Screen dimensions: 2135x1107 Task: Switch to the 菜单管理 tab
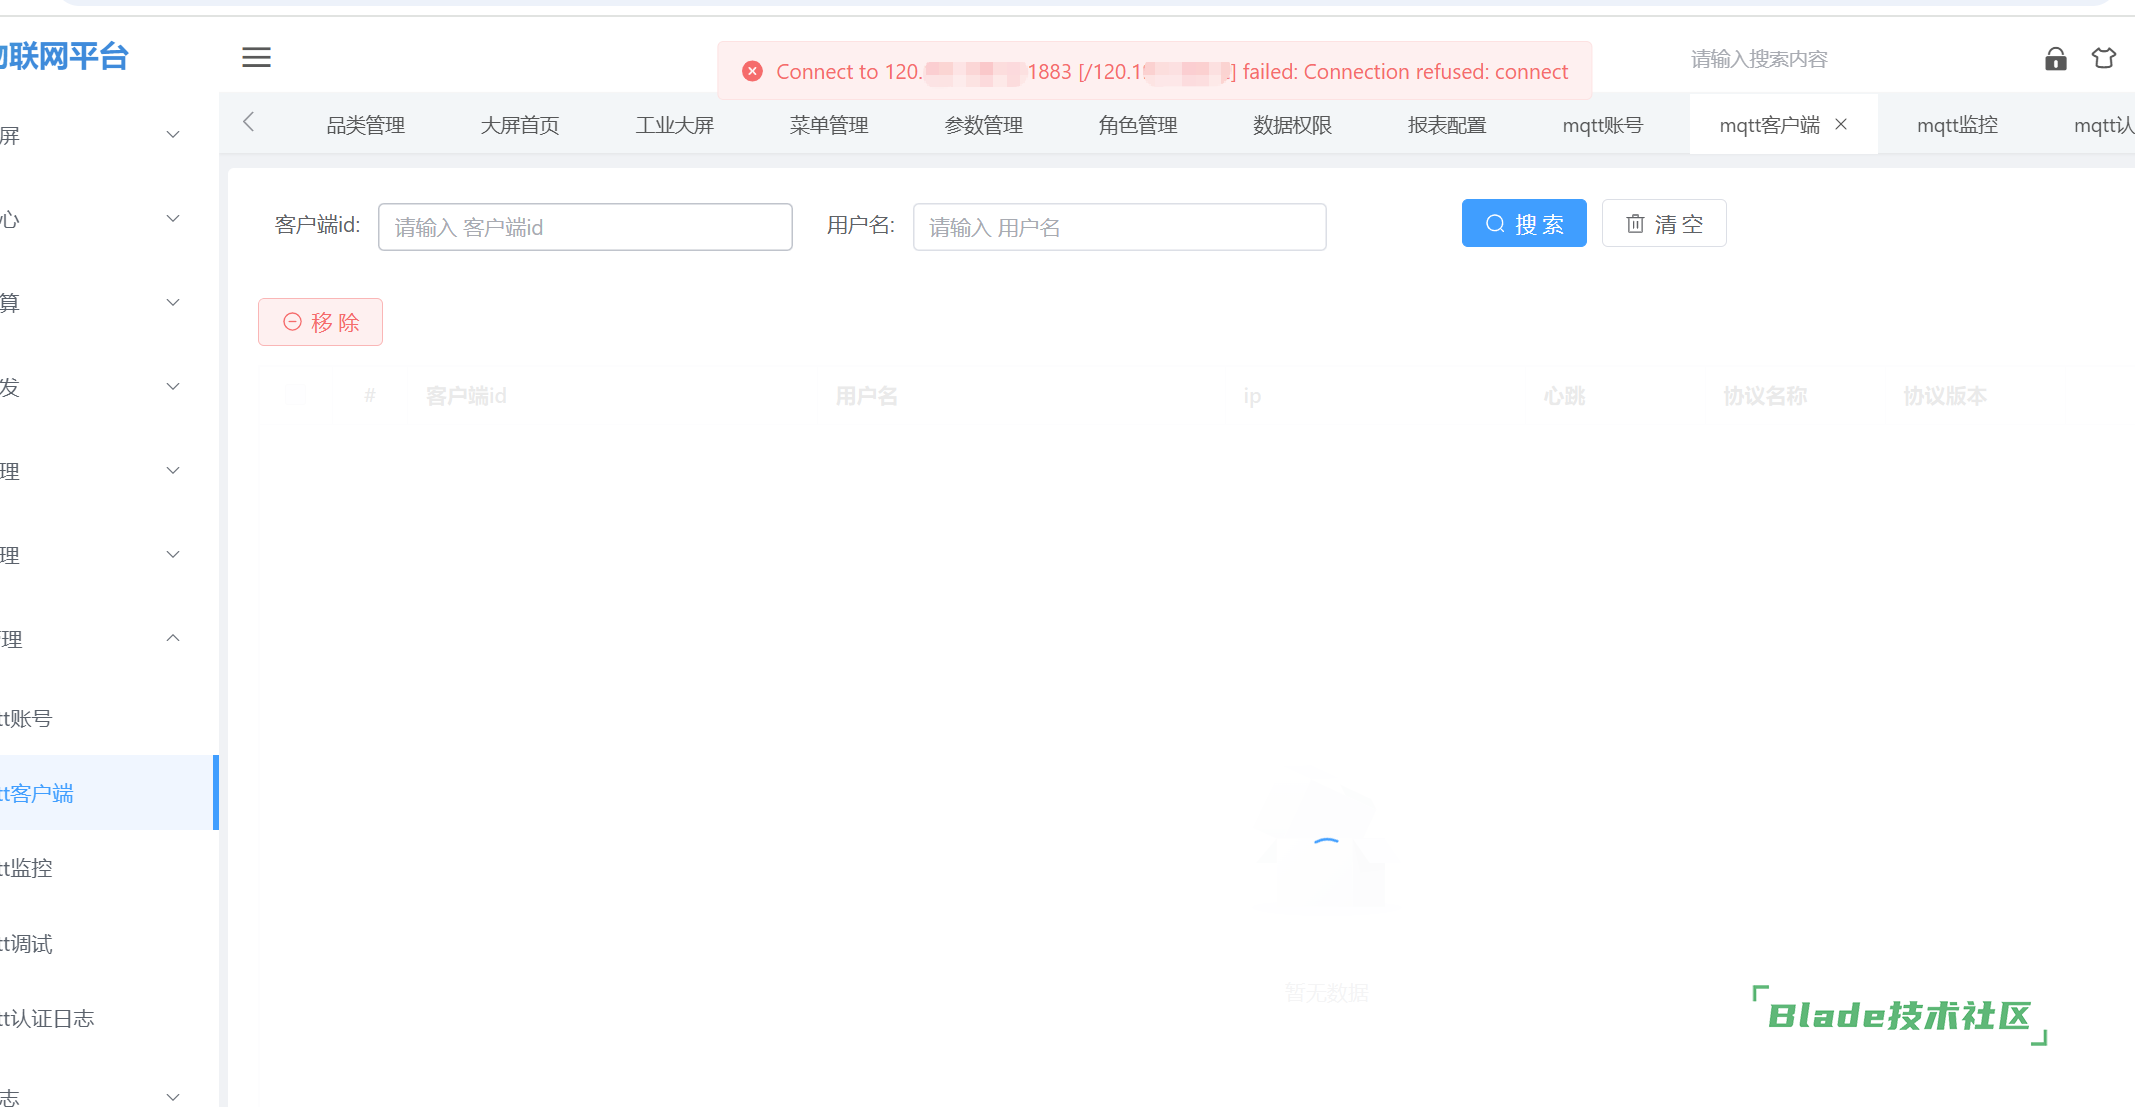[x=829, y=125]
